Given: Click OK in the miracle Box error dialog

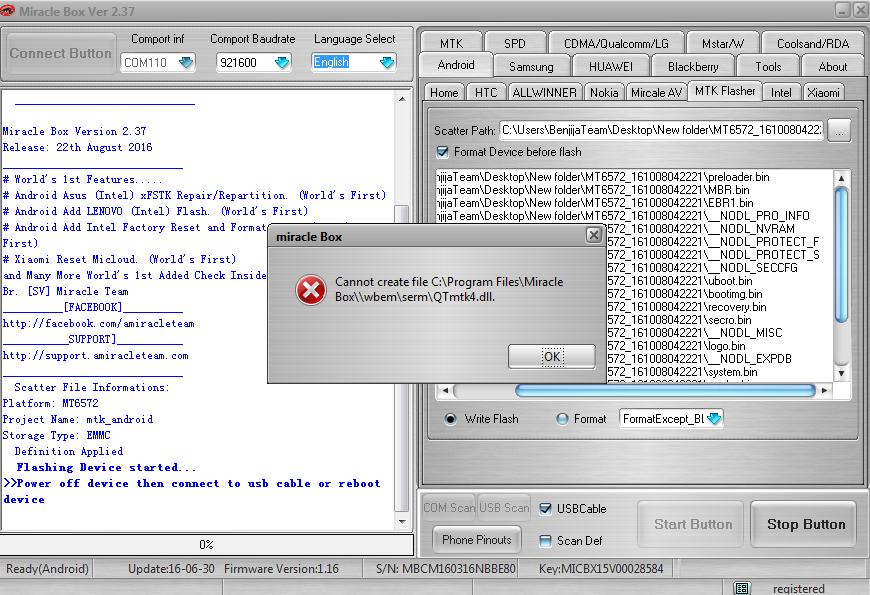Looking at the screenshot, I should pyautogui.click(x=552, y=356).
